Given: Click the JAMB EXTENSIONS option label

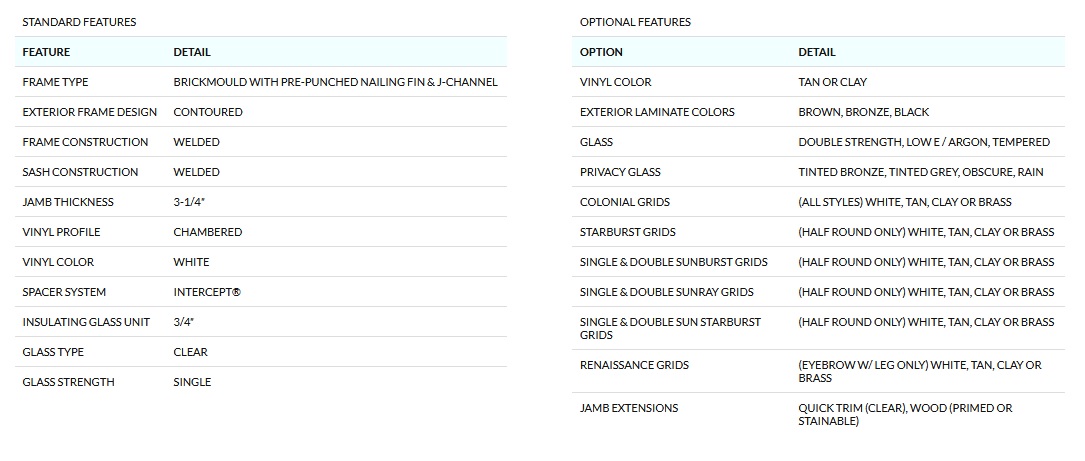Looking at the screenshot, I should click(x=629, y=408).
